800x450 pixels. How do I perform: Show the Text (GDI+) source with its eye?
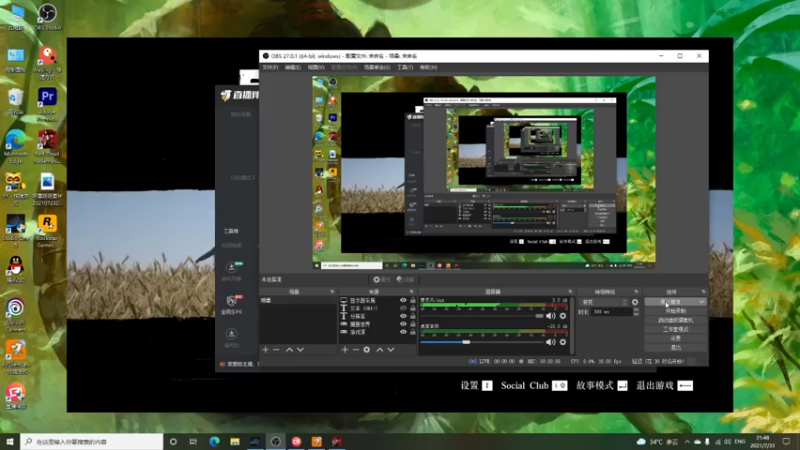[x=403, y=308]
